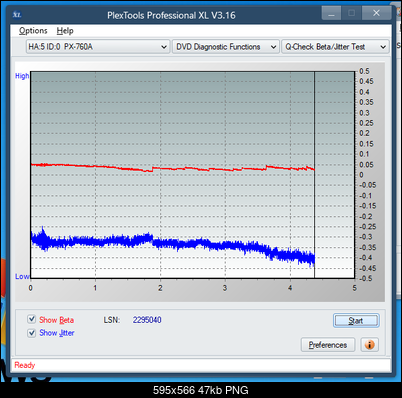Open the Q-Check Beta/Jitter Test dropdown
This screenshot has height=398, width=402.
tap(335, 47)
